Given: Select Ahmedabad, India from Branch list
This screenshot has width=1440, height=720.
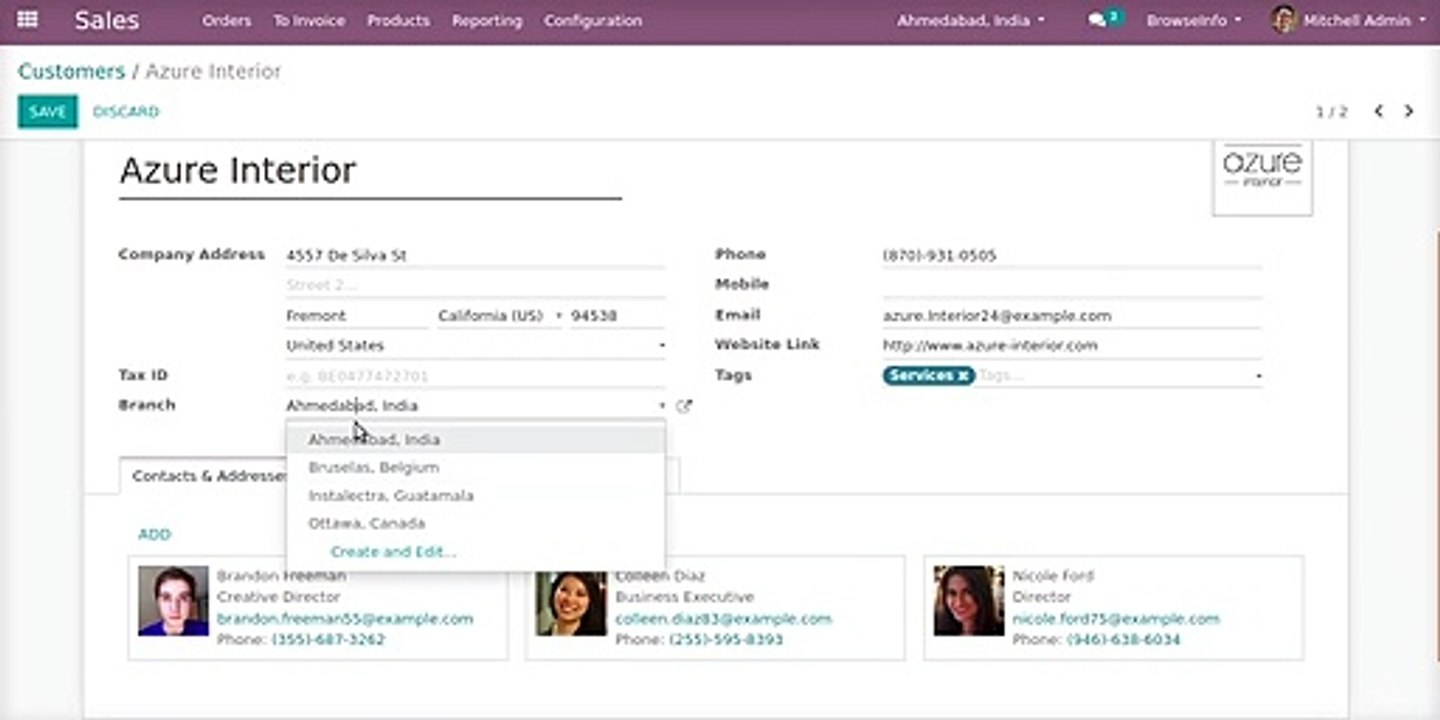Looking at the screenshot, I should 475,439.
